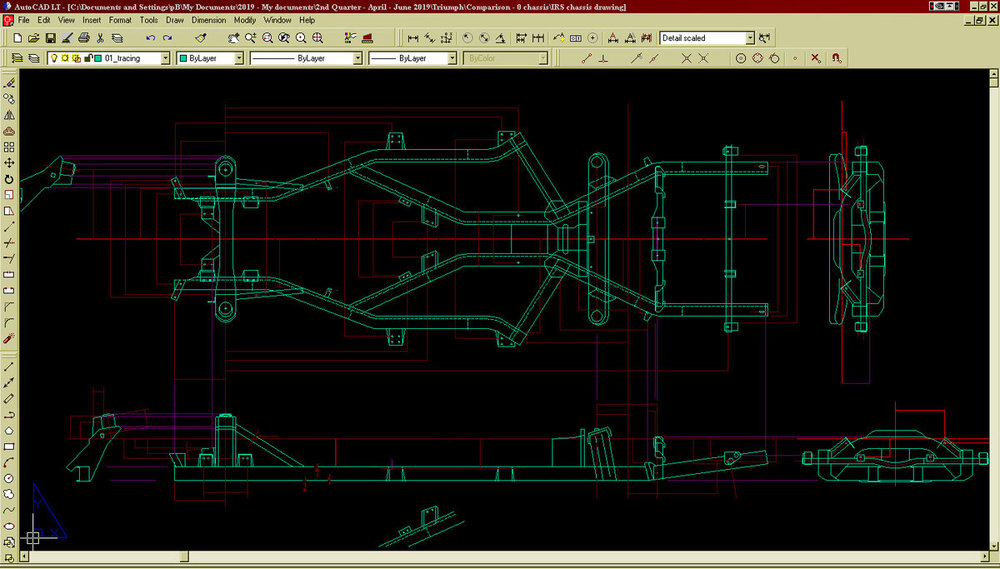The height and width of the screenshot is (569, 1000).
Task: Cut selection with the scissors icon
Action: pyautogui.click(x=100, y=38)
